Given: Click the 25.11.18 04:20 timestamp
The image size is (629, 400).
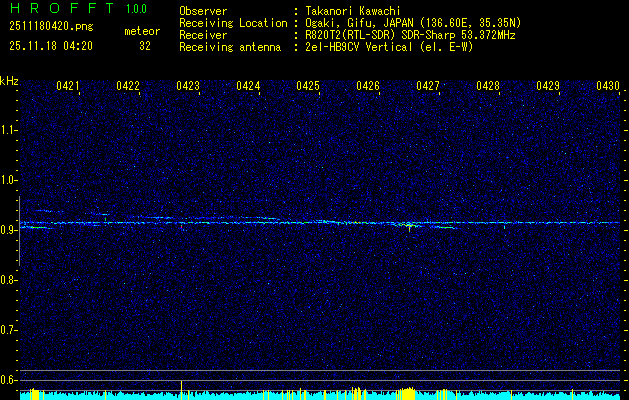Looking at the screenshot, I should pyautogui.click(x=50, y=46).
